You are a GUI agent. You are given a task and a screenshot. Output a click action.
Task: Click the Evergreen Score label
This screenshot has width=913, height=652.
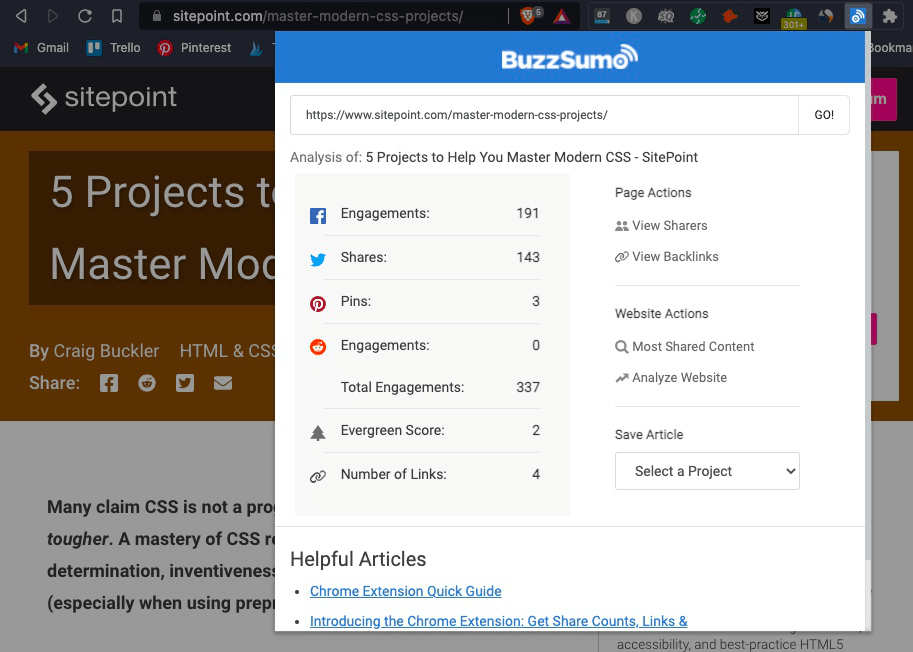(392, 430)
